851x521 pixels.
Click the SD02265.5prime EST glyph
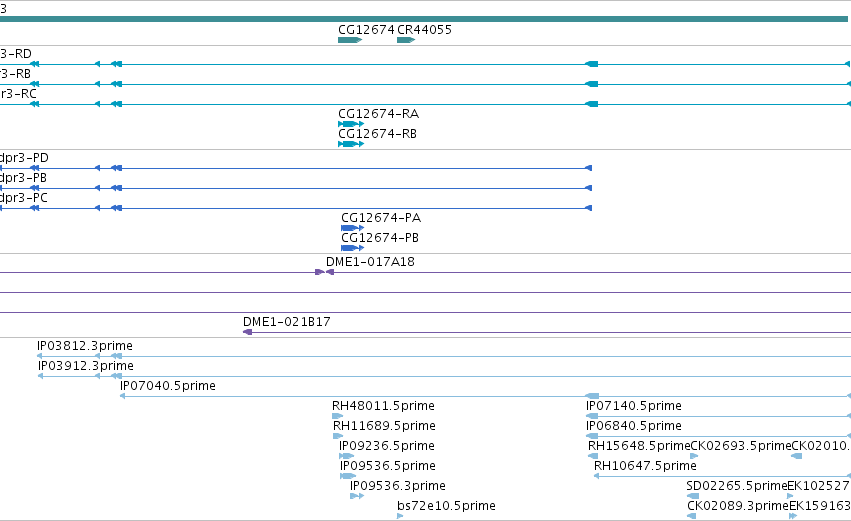693,496
